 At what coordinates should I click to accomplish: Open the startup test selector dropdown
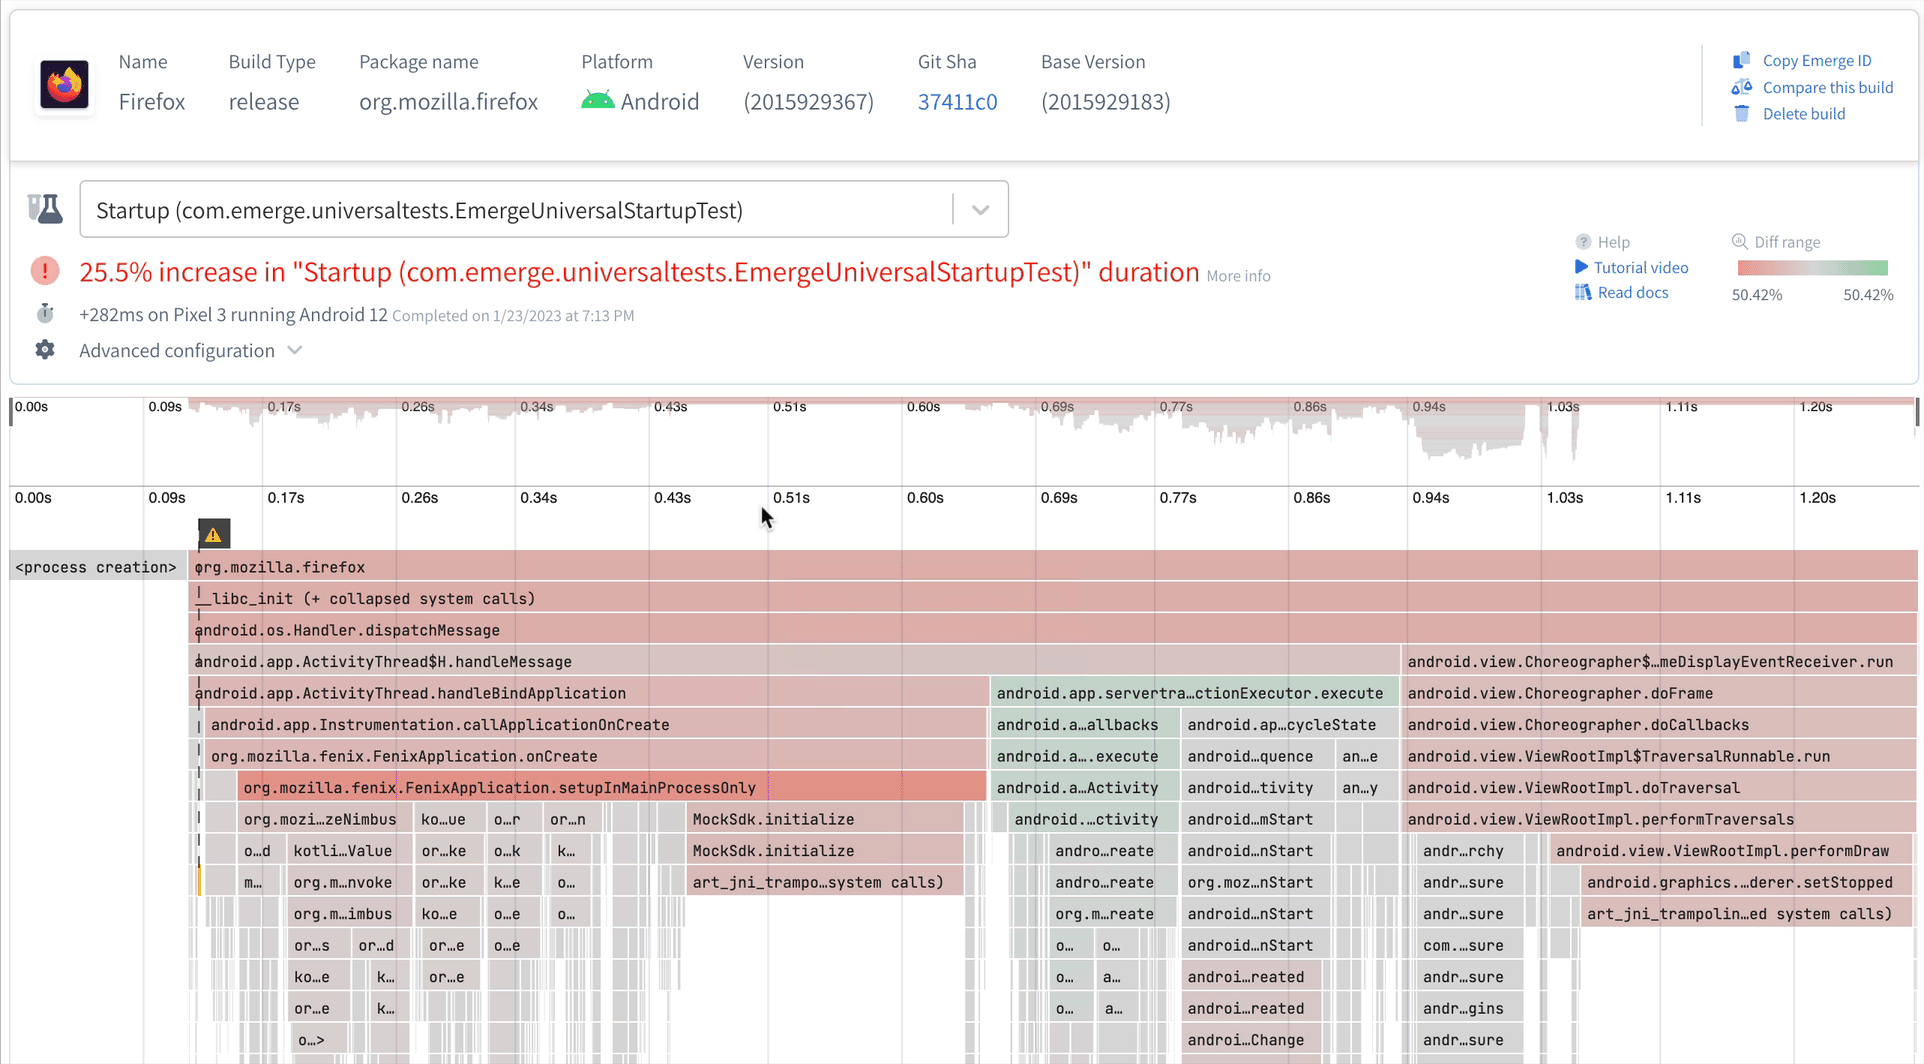pyautogui.click(x=979, y=208)
